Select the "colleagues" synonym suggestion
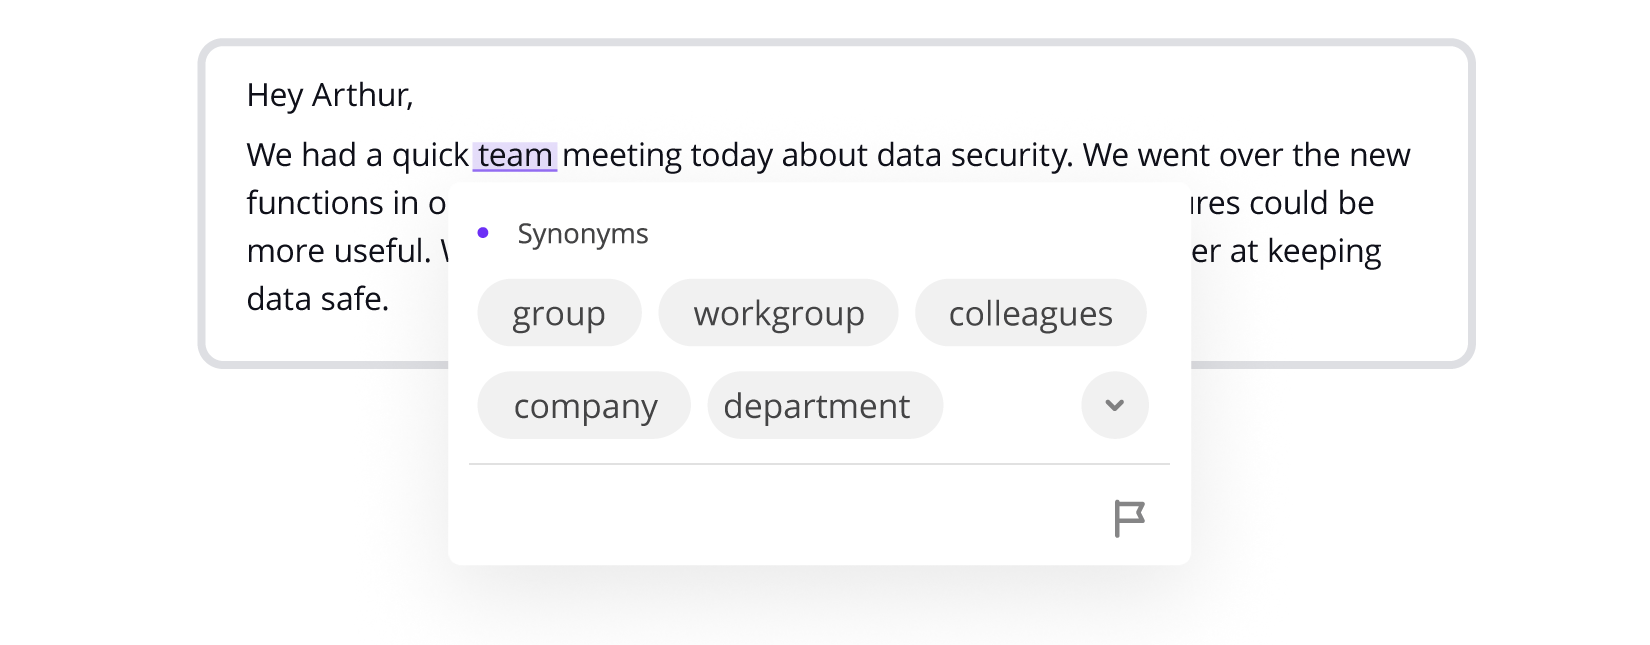This screenshot has height=645, width=1650. pyautogui.click(x=1030, y=313)
